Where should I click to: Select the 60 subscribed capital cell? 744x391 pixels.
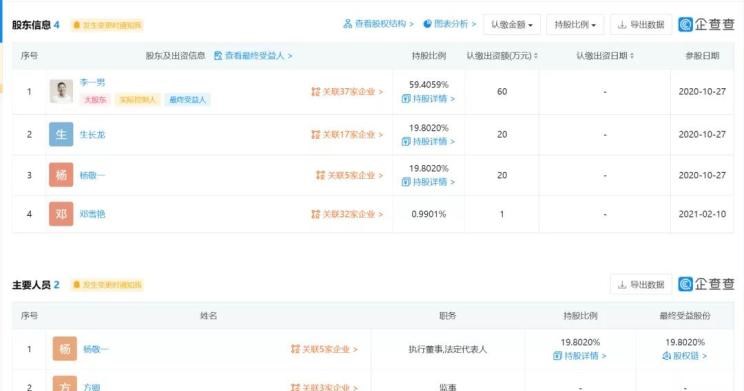pyautogui.click(x=502, y=92)
